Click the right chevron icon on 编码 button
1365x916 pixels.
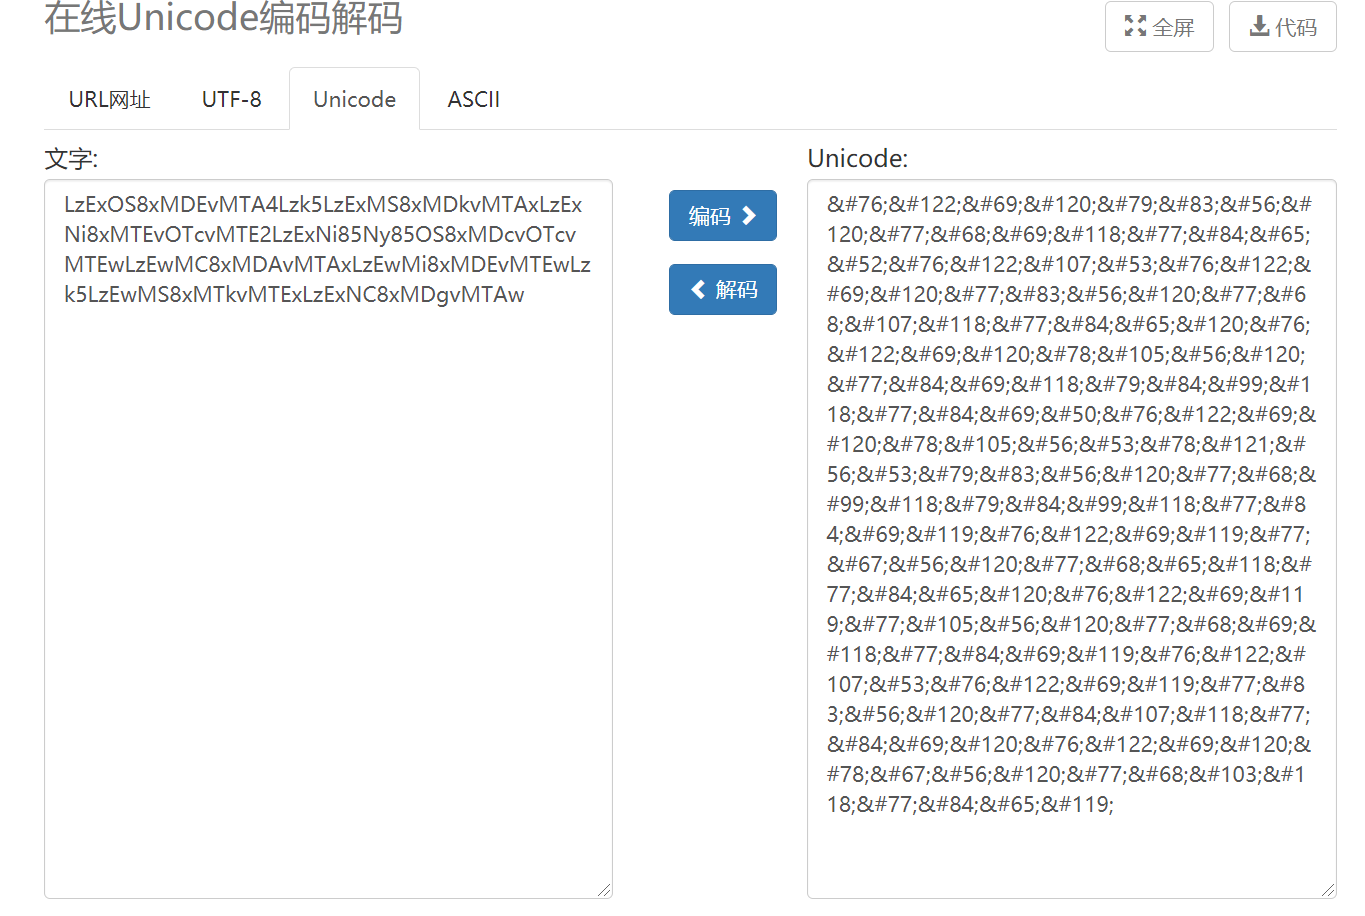tap(748, 215)
